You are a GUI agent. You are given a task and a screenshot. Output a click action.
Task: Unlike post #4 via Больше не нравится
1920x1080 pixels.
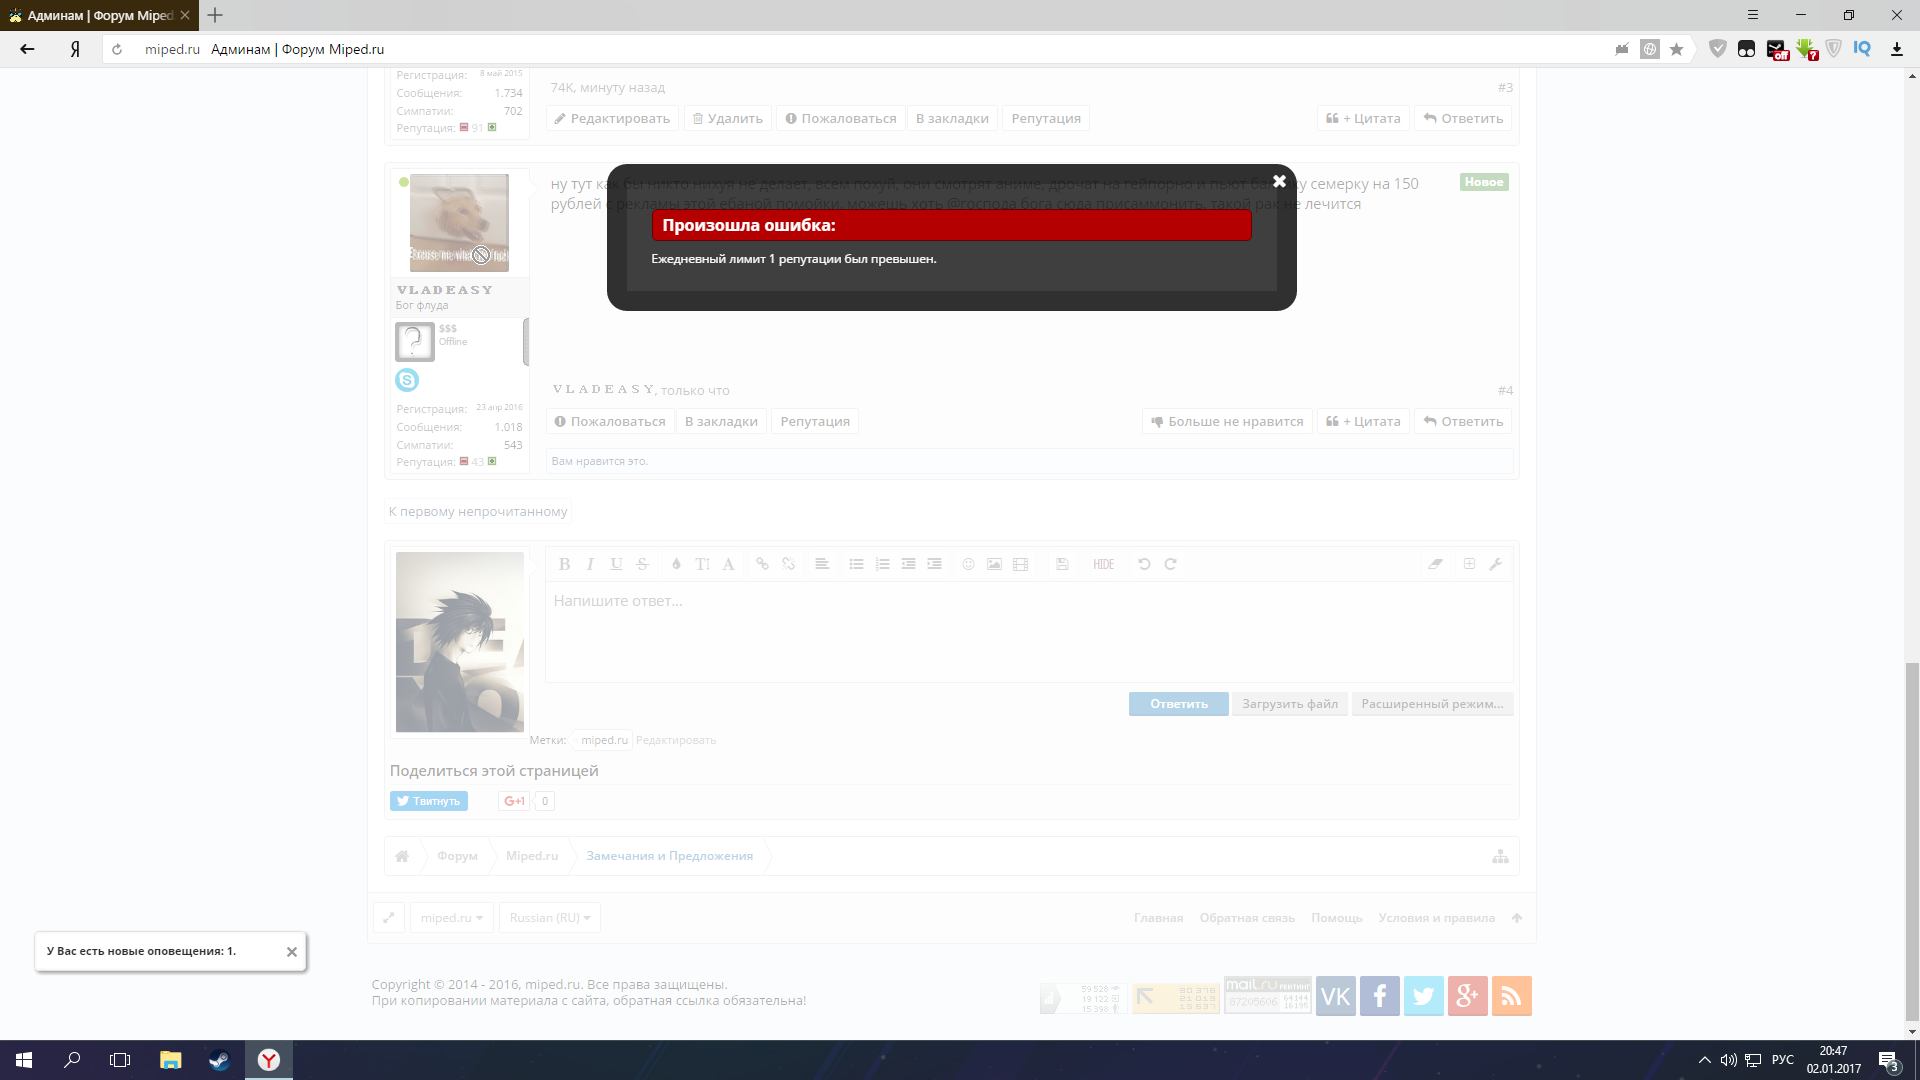[x=1227, y=421]
